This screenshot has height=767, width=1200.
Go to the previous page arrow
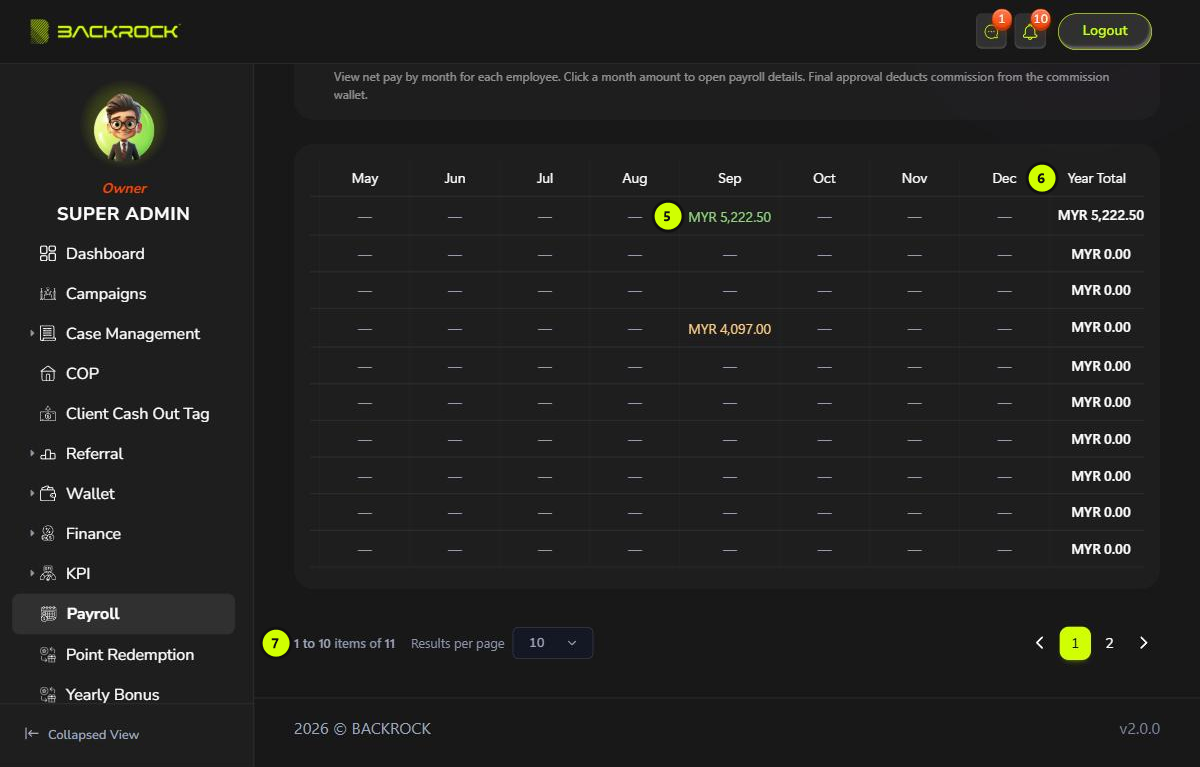[1040, 643]
